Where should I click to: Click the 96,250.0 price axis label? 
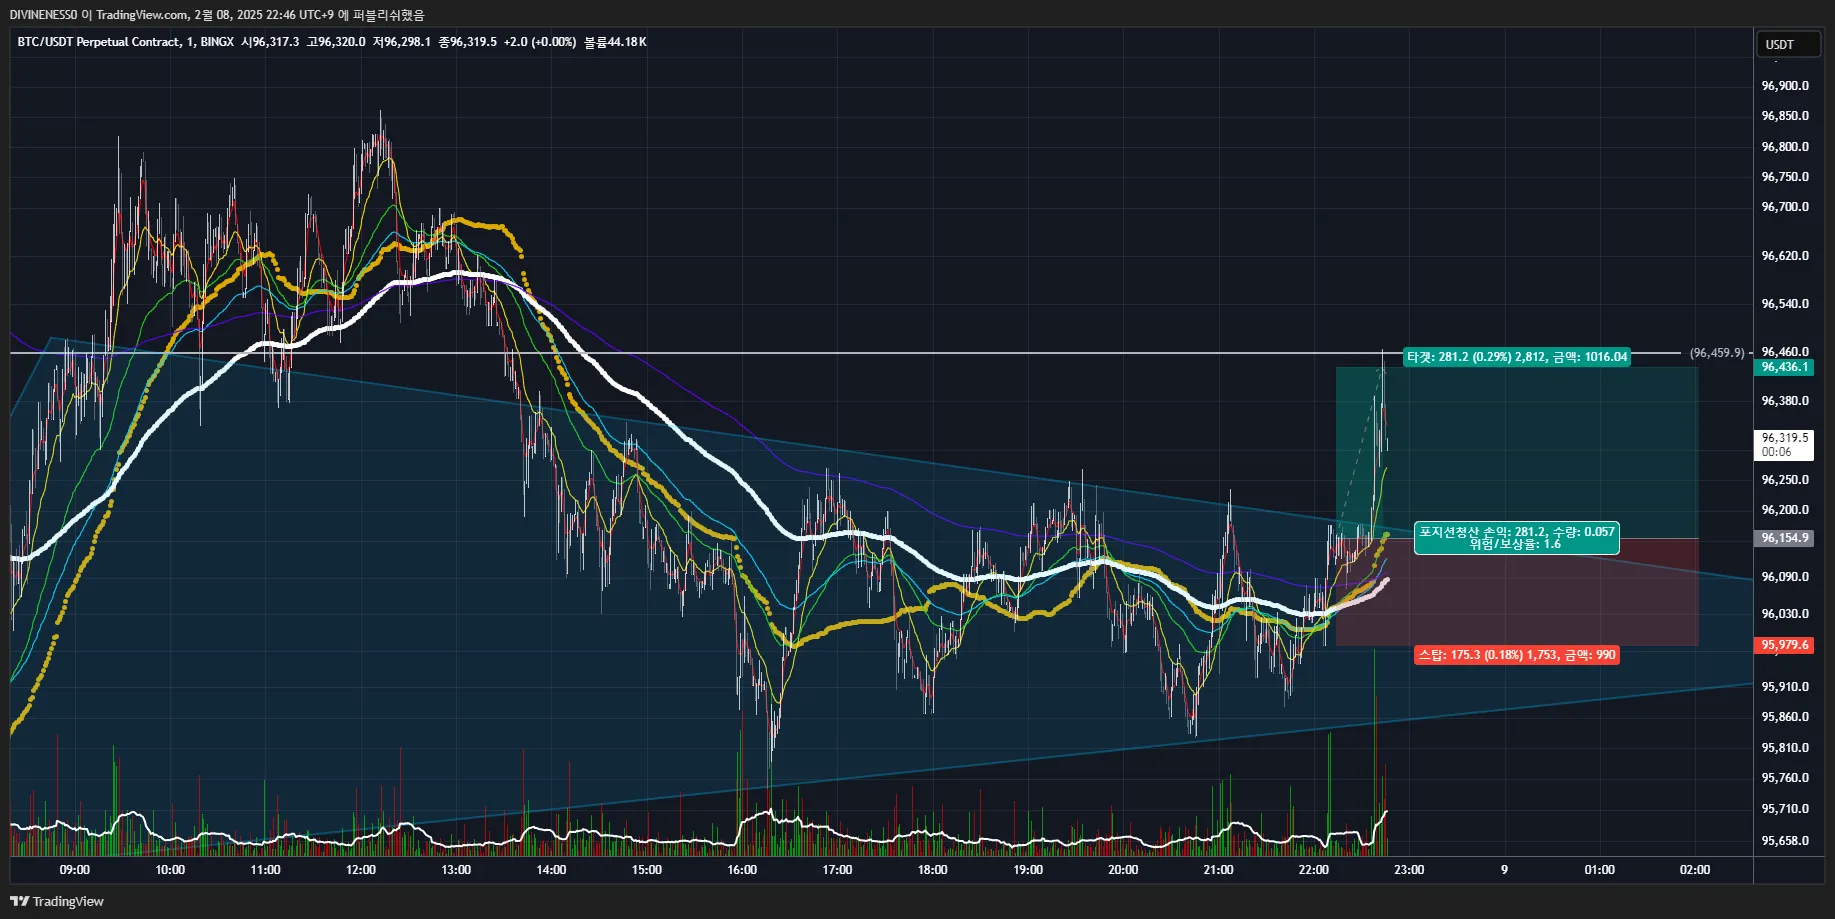1785,480
